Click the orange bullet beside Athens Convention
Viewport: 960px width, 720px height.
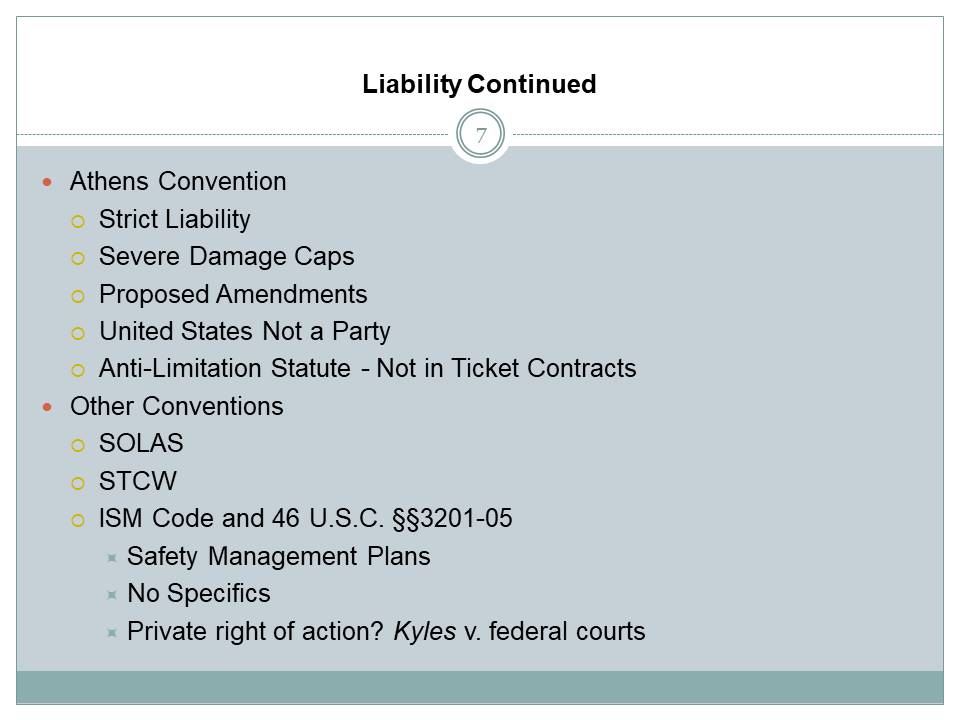[48, 182]
